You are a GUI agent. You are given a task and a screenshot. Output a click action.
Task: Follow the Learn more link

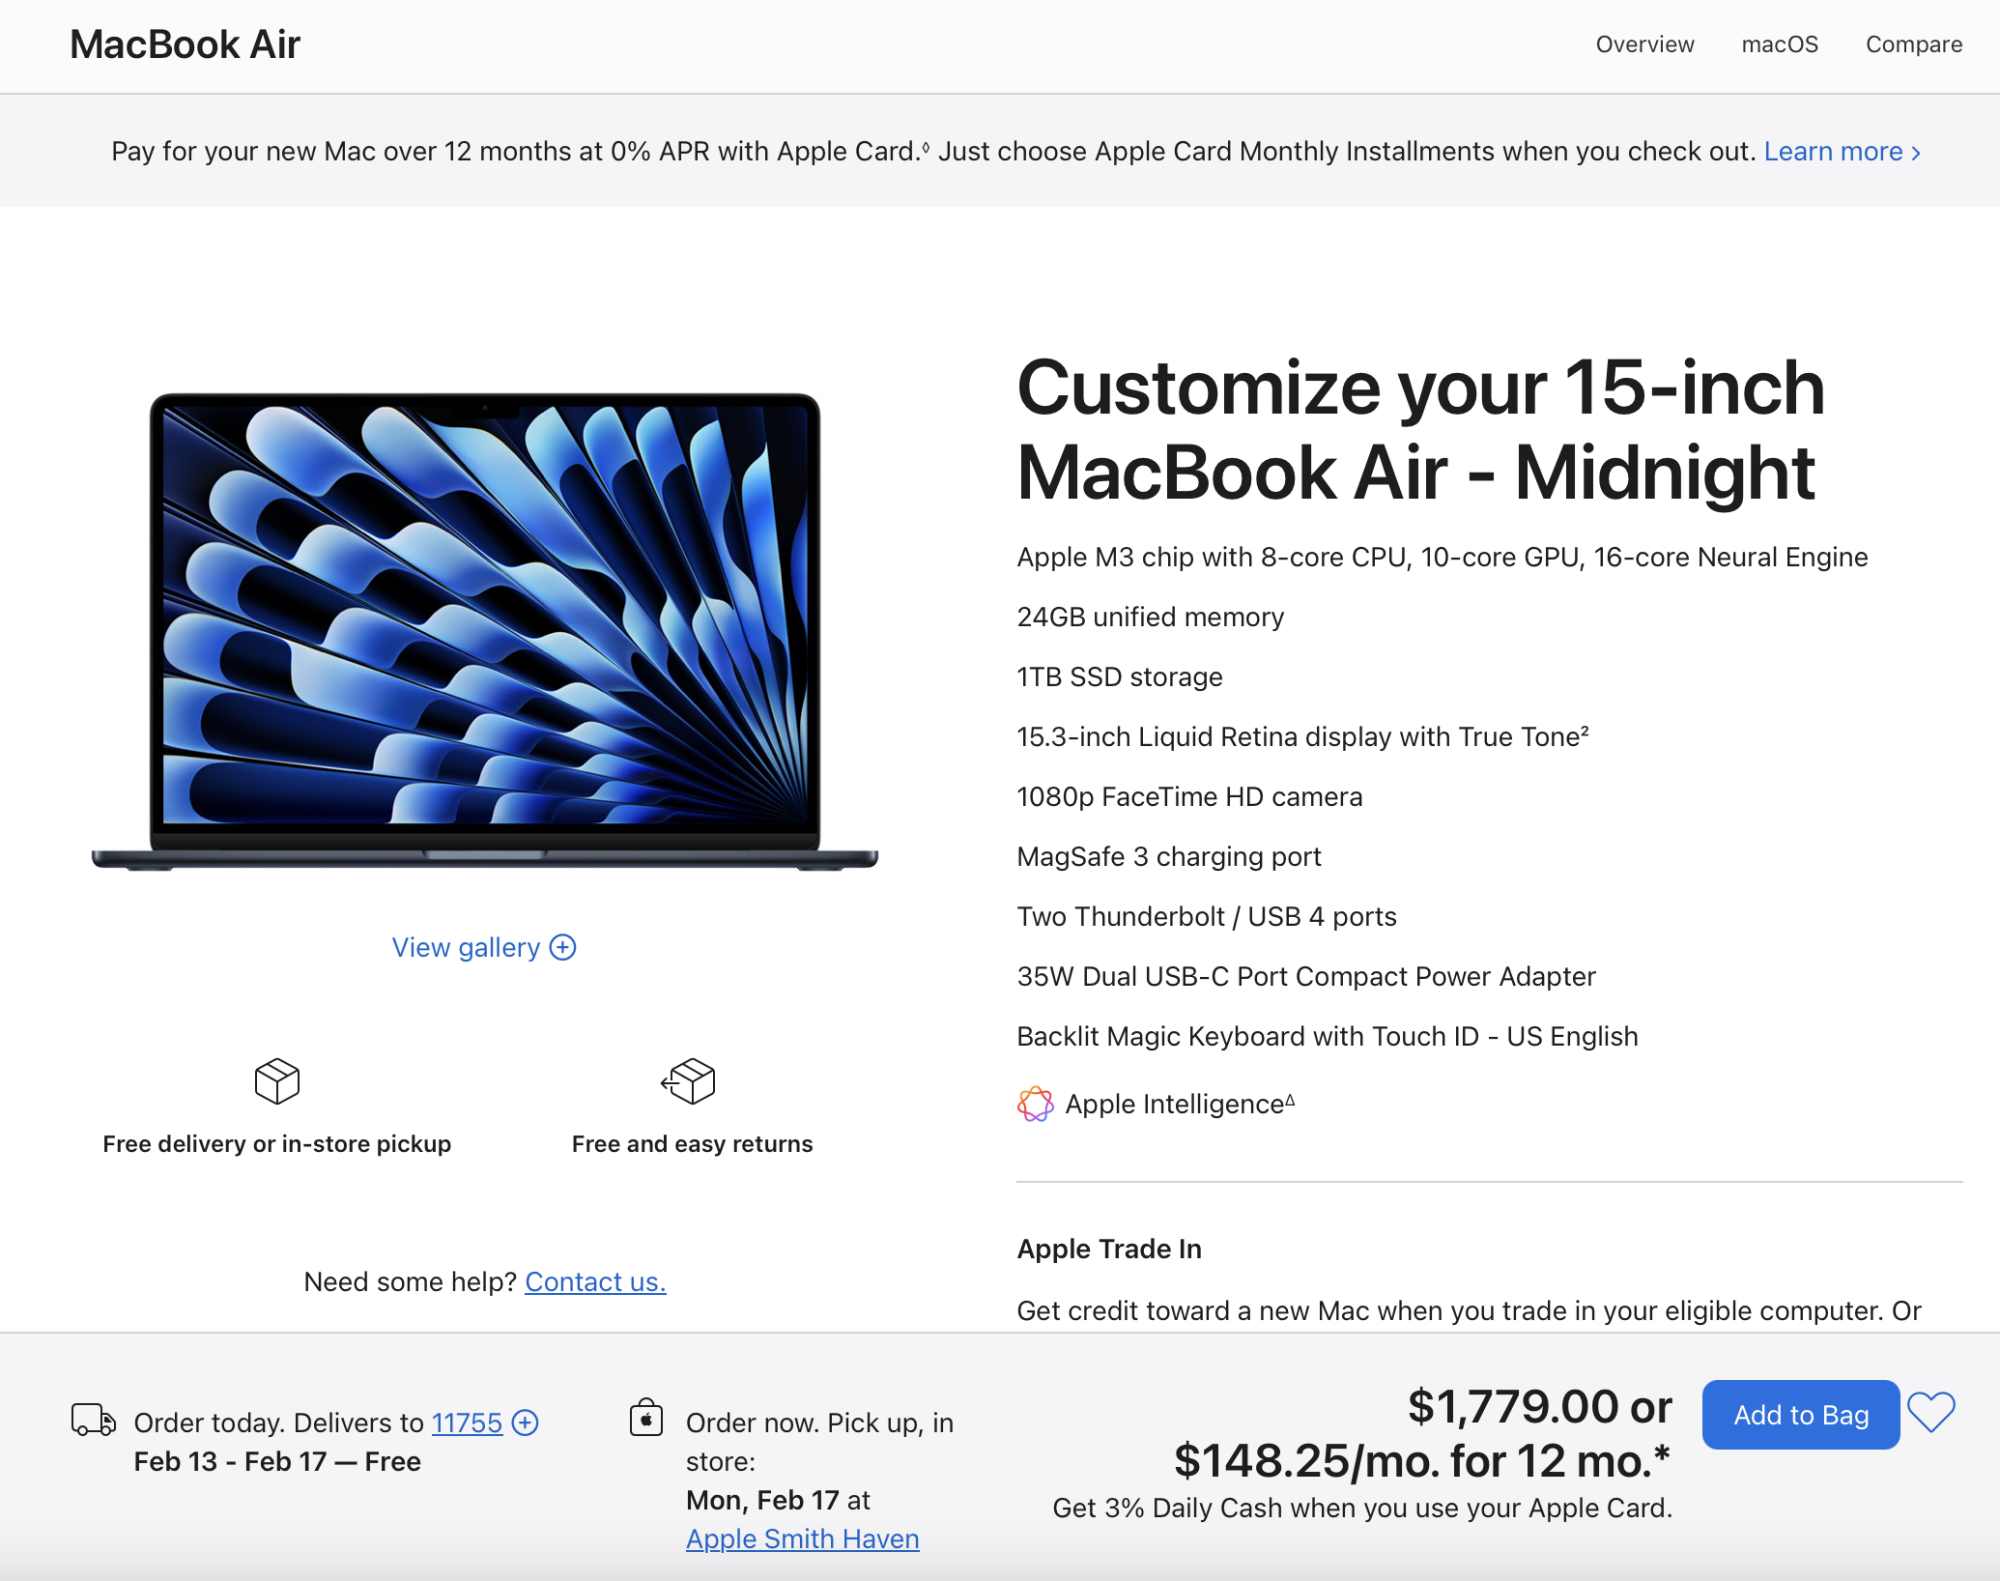(1841, 151)
